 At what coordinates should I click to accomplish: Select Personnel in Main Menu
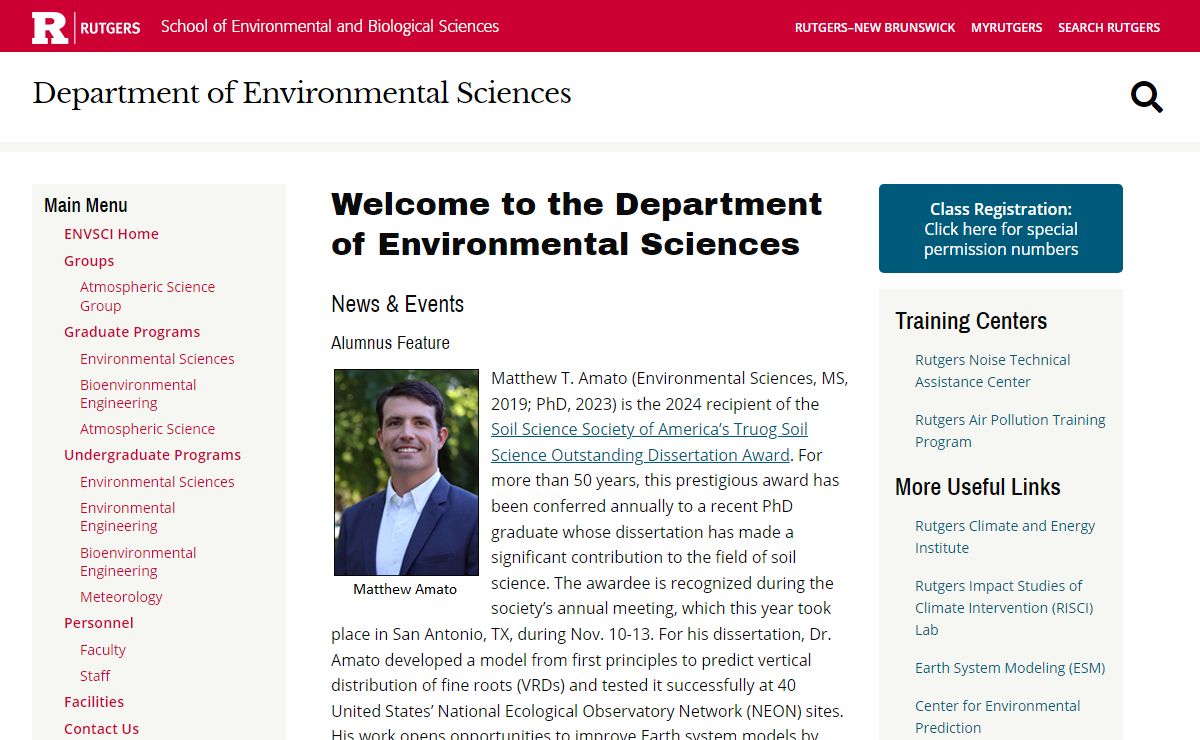coord(98,623)
